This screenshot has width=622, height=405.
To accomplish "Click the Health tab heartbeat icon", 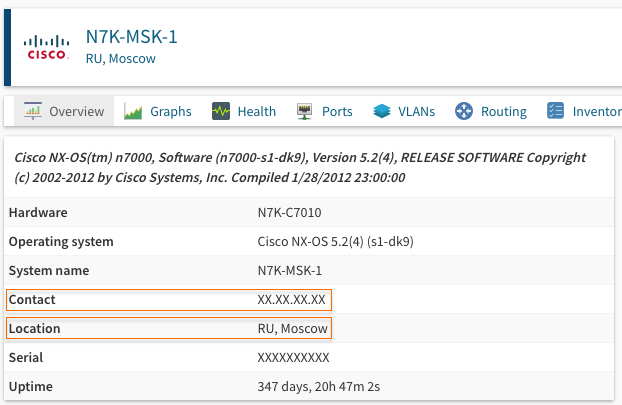I will click(x=221, y=111).
